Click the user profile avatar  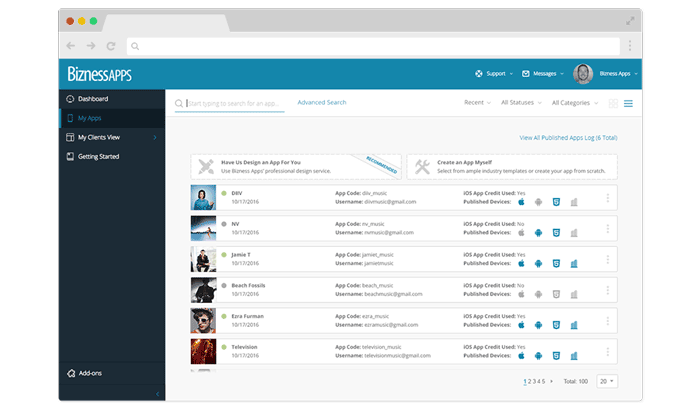click(583, 74)
